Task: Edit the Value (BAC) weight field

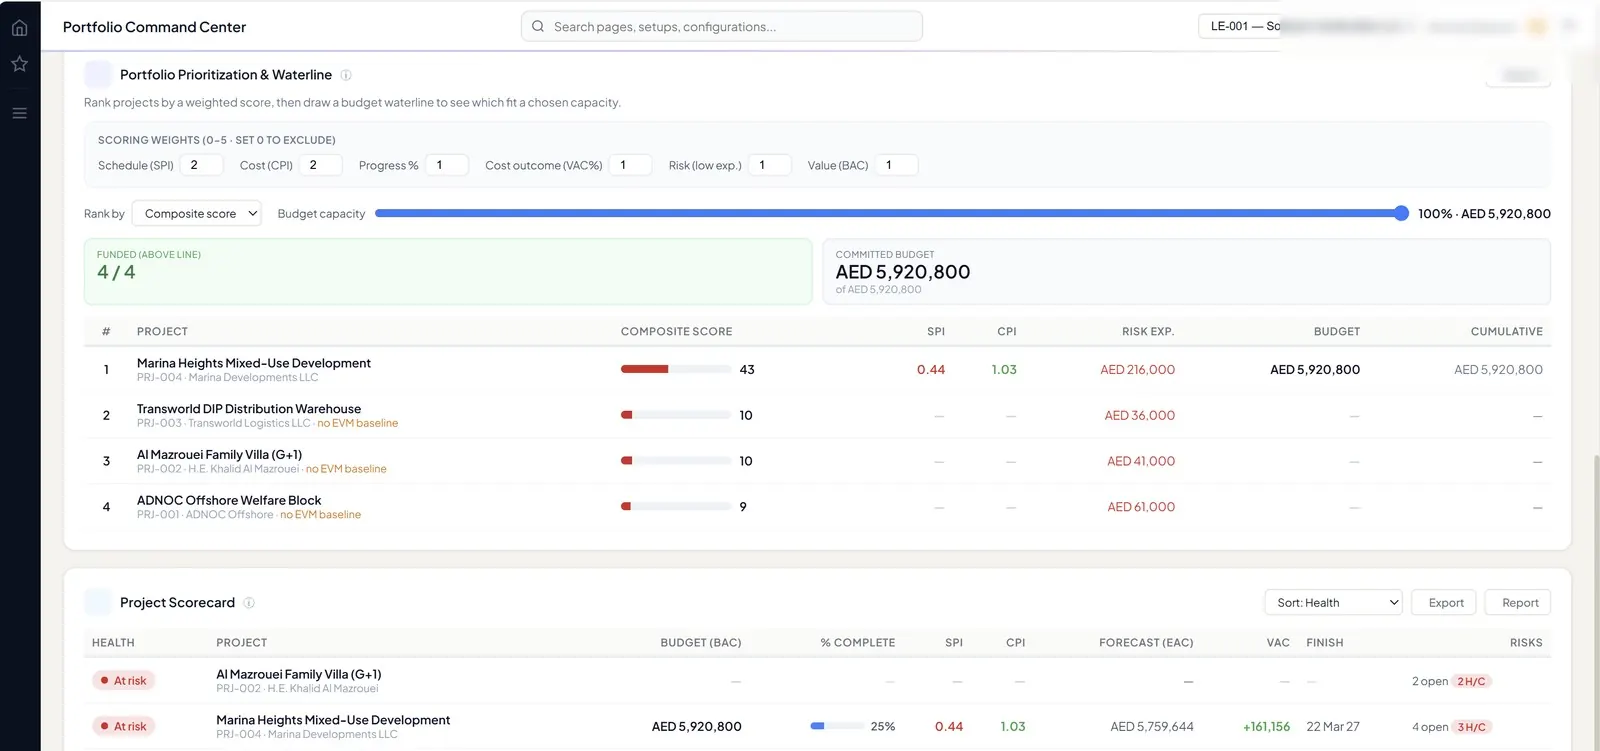Action: click(896, 165)
